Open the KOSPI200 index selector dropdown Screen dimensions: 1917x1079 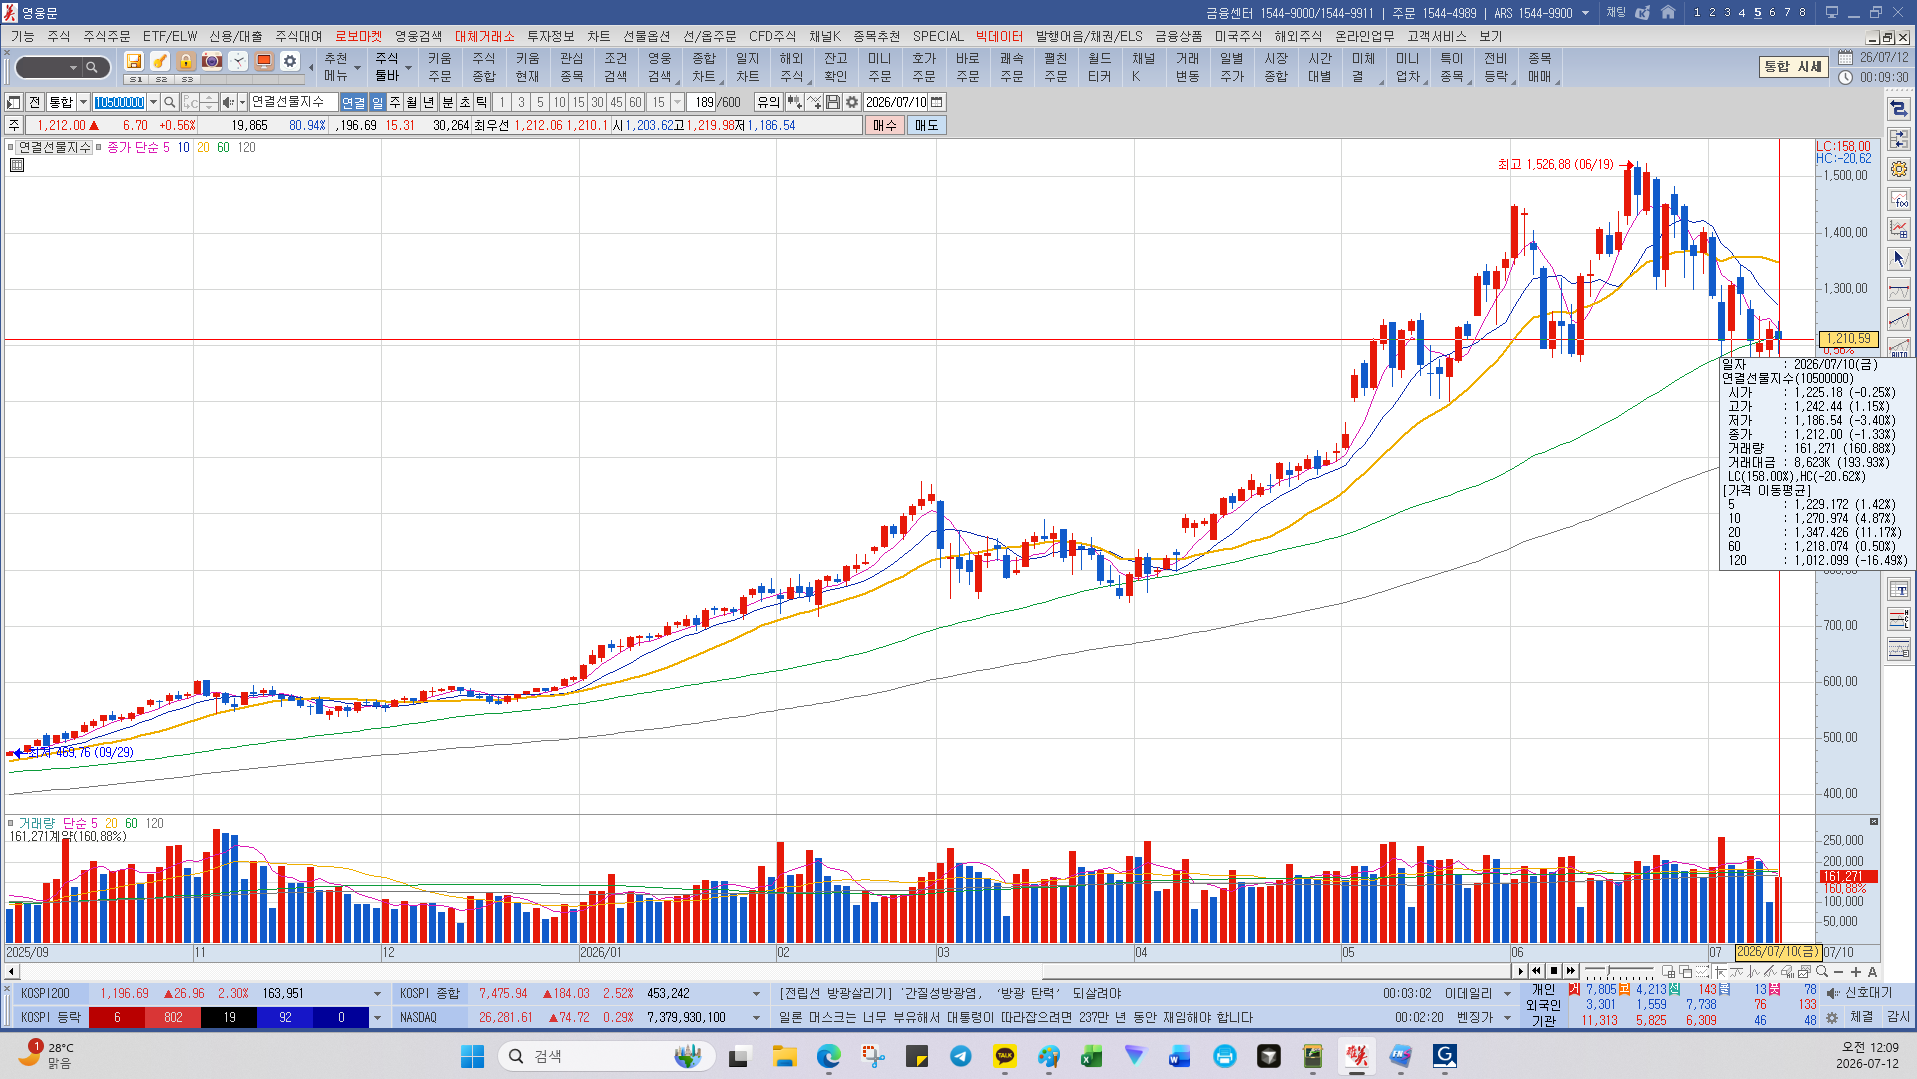[x=377, y=994]
